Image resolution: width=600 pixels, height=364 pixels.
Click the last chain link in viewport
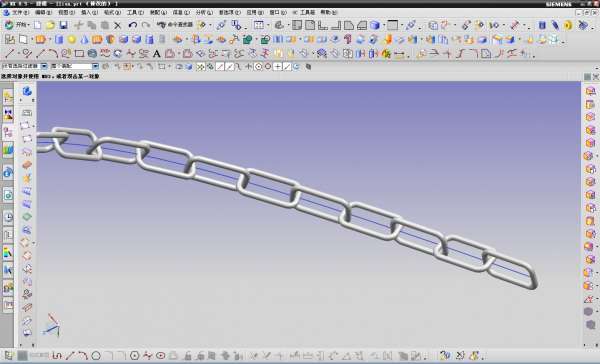click(x=511, y=270)
